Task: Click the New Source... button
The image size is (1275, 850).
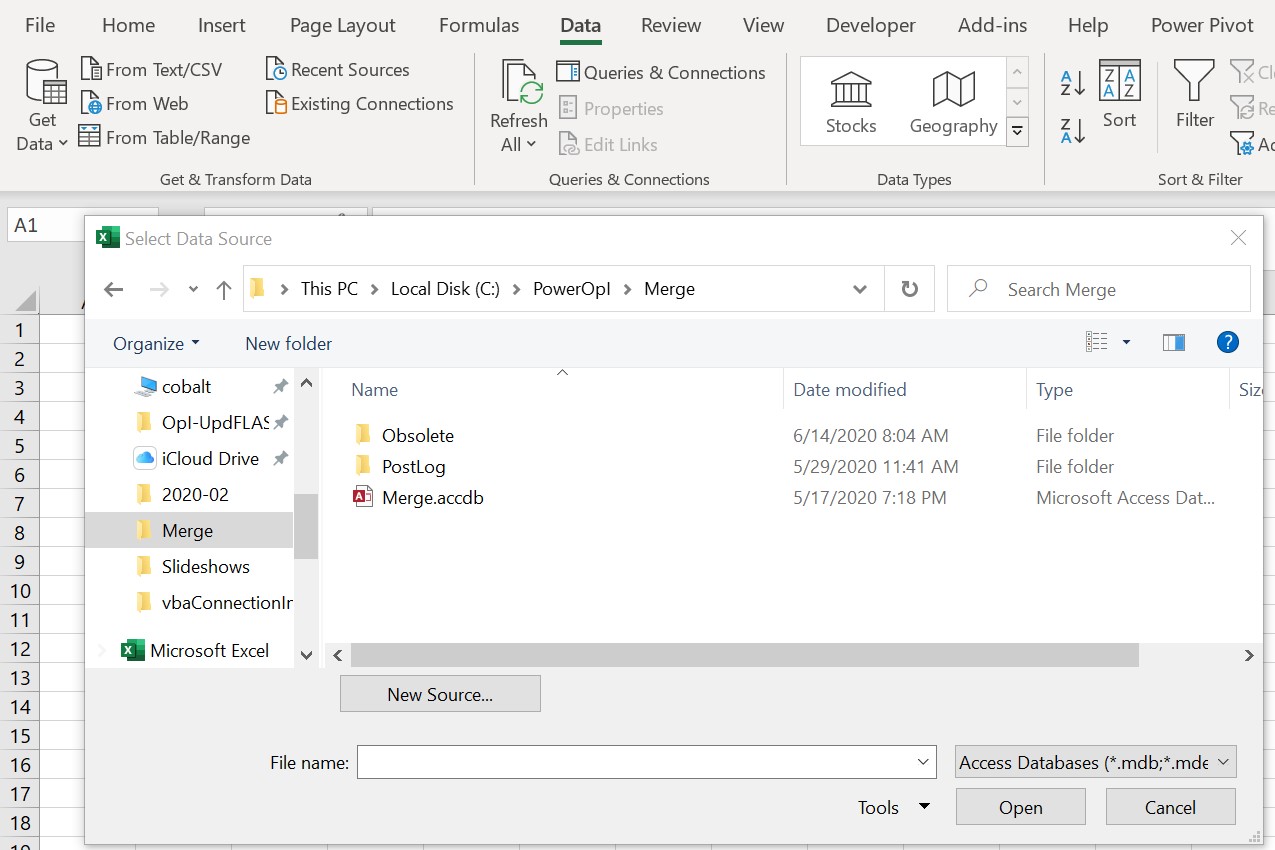Action: 440,694
